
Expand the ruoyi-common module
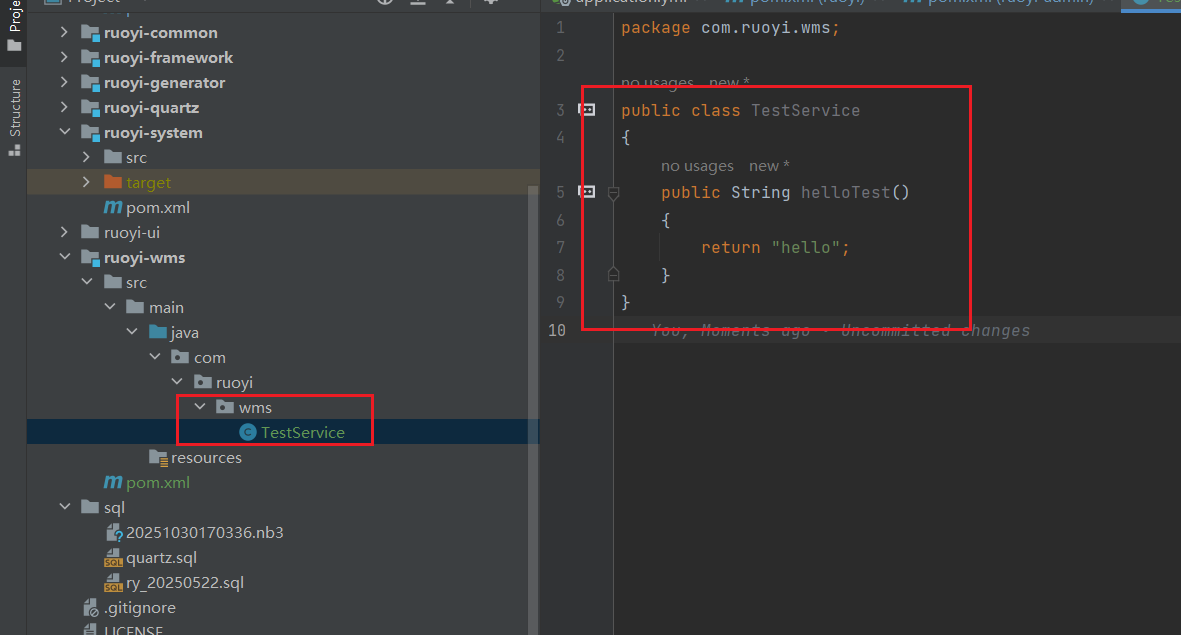click(64, 32)
